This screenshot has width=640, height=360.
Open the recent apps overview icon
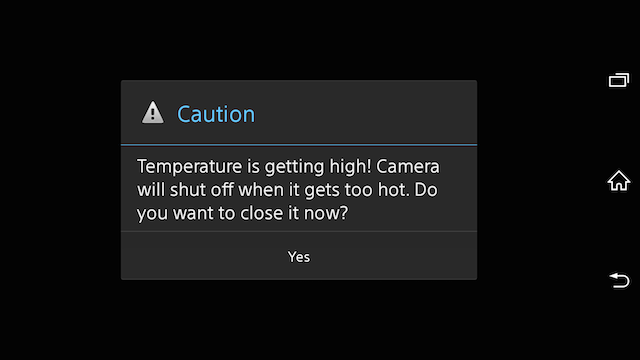coord(619,80)
